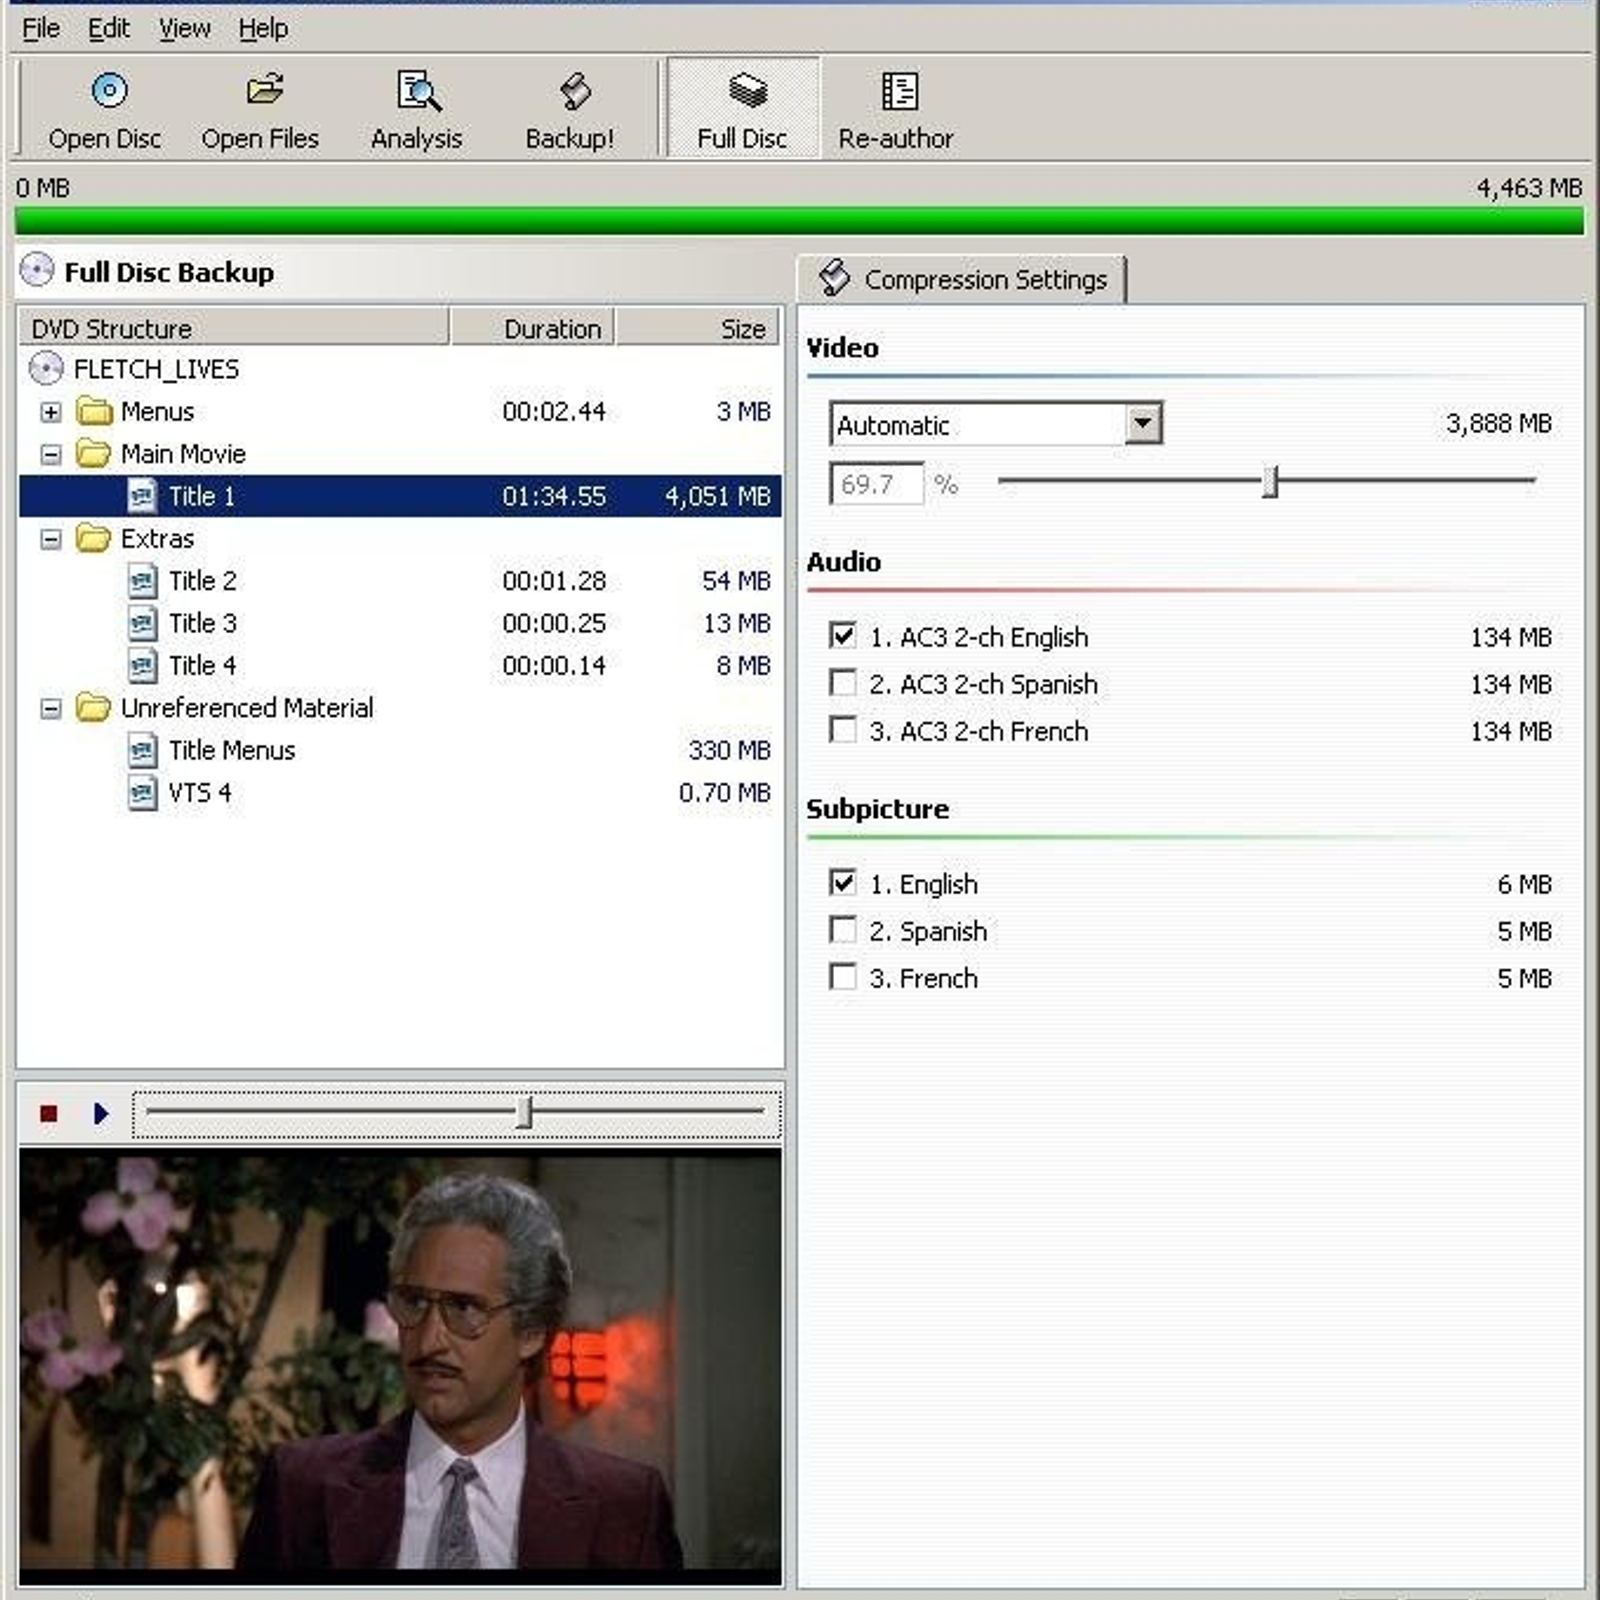
Task: Run Analysis from the toolbar
Action: (x=417, y=108)
